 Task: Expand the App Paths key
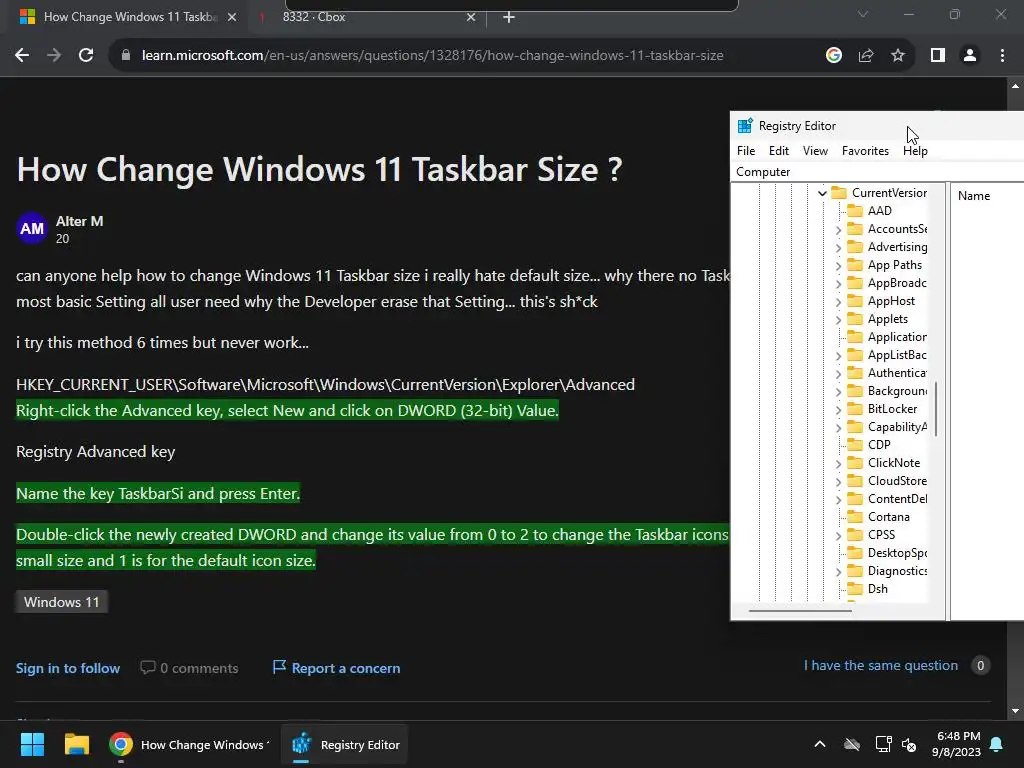tap(839, 265)
